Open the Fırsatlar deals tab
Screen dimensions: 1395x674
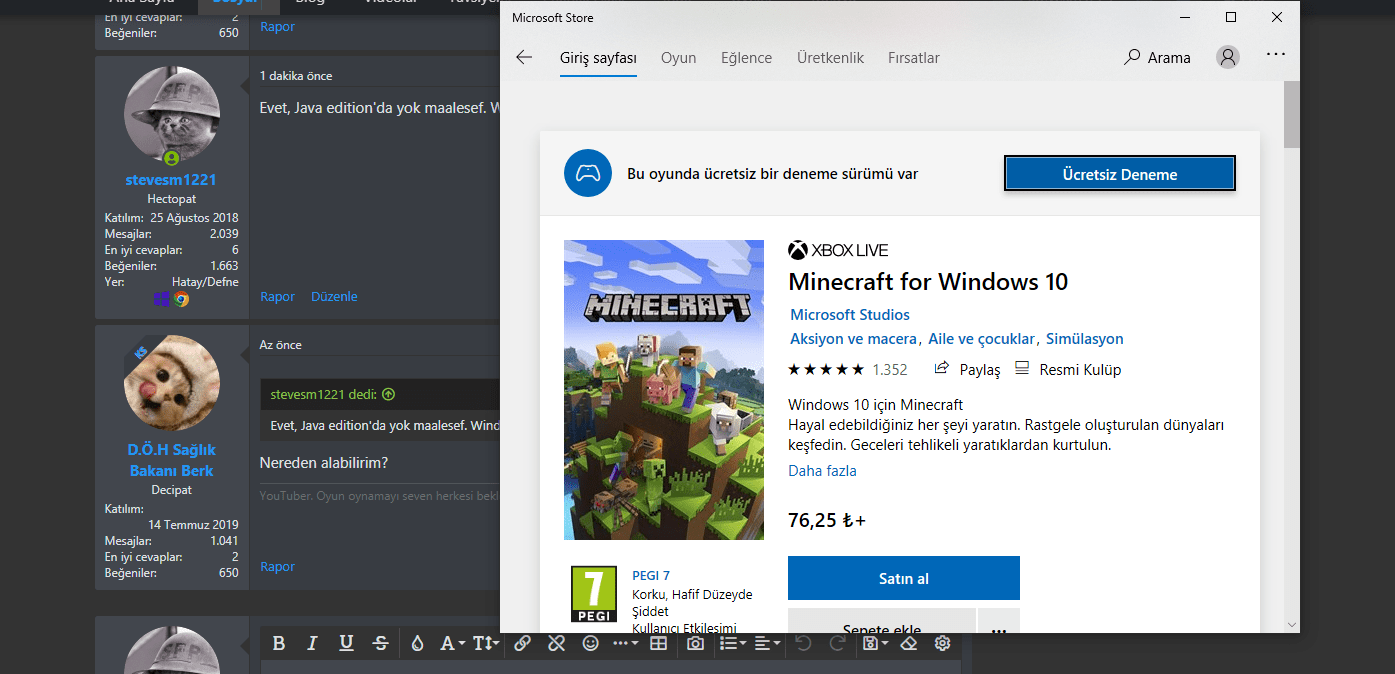click(914, 58)
